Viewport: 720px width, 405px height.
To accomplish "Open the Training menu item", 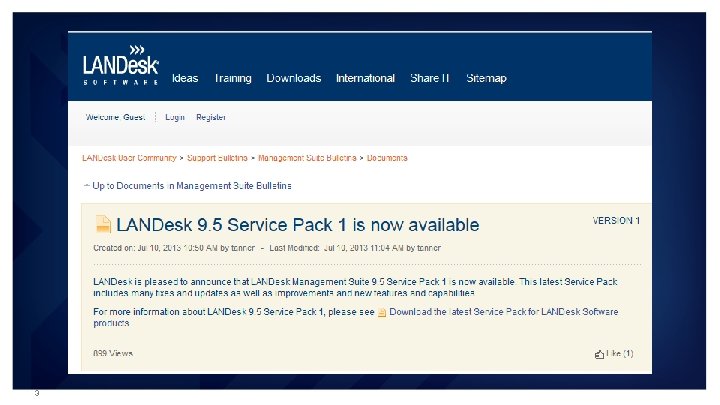I will click(x=233, y=78).
